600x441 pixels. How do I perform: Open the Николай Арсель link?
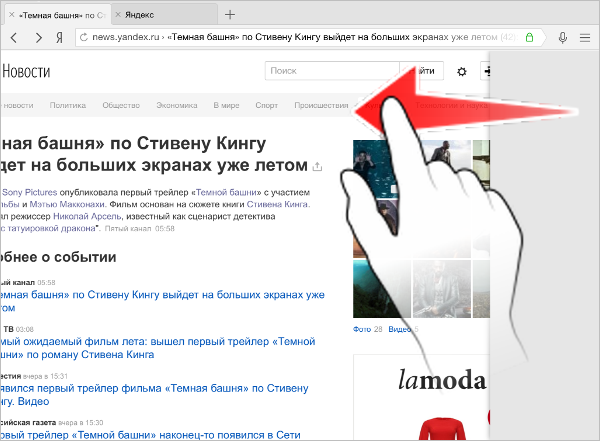click(x=87, y=216)
